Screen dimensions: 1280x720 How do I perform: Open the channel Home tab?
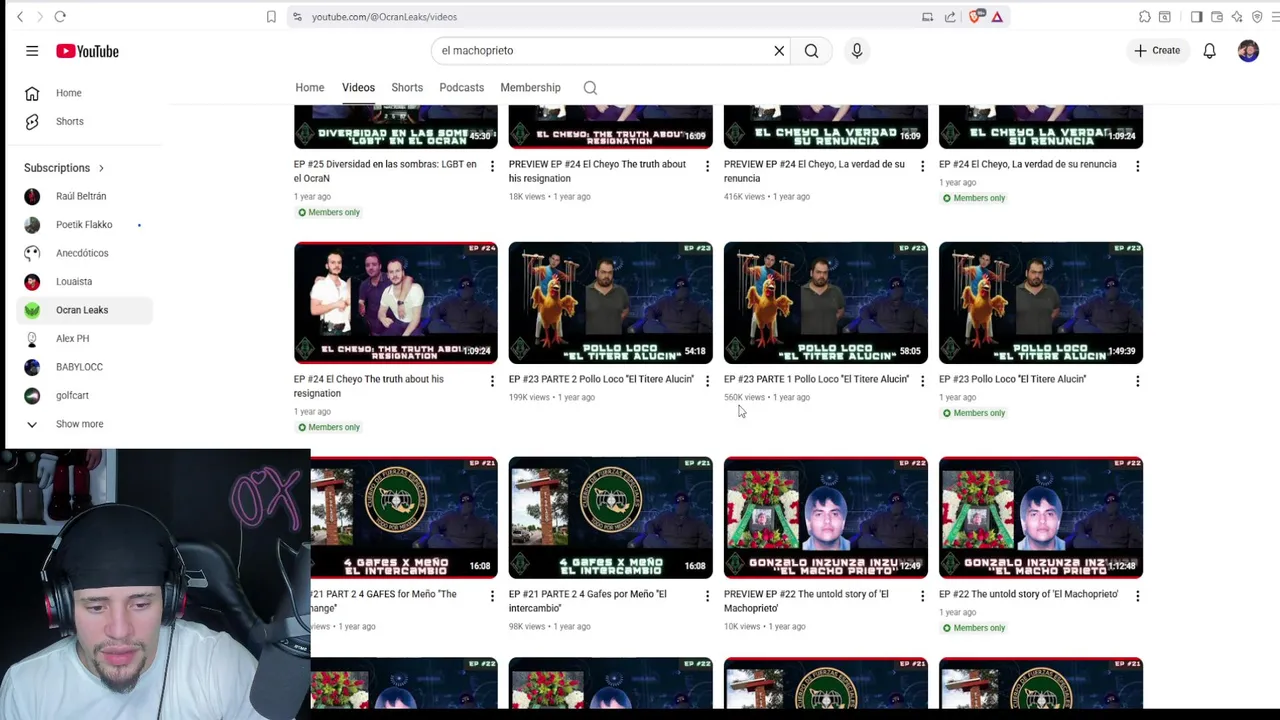pyautogui.click(x=309, y=88)
